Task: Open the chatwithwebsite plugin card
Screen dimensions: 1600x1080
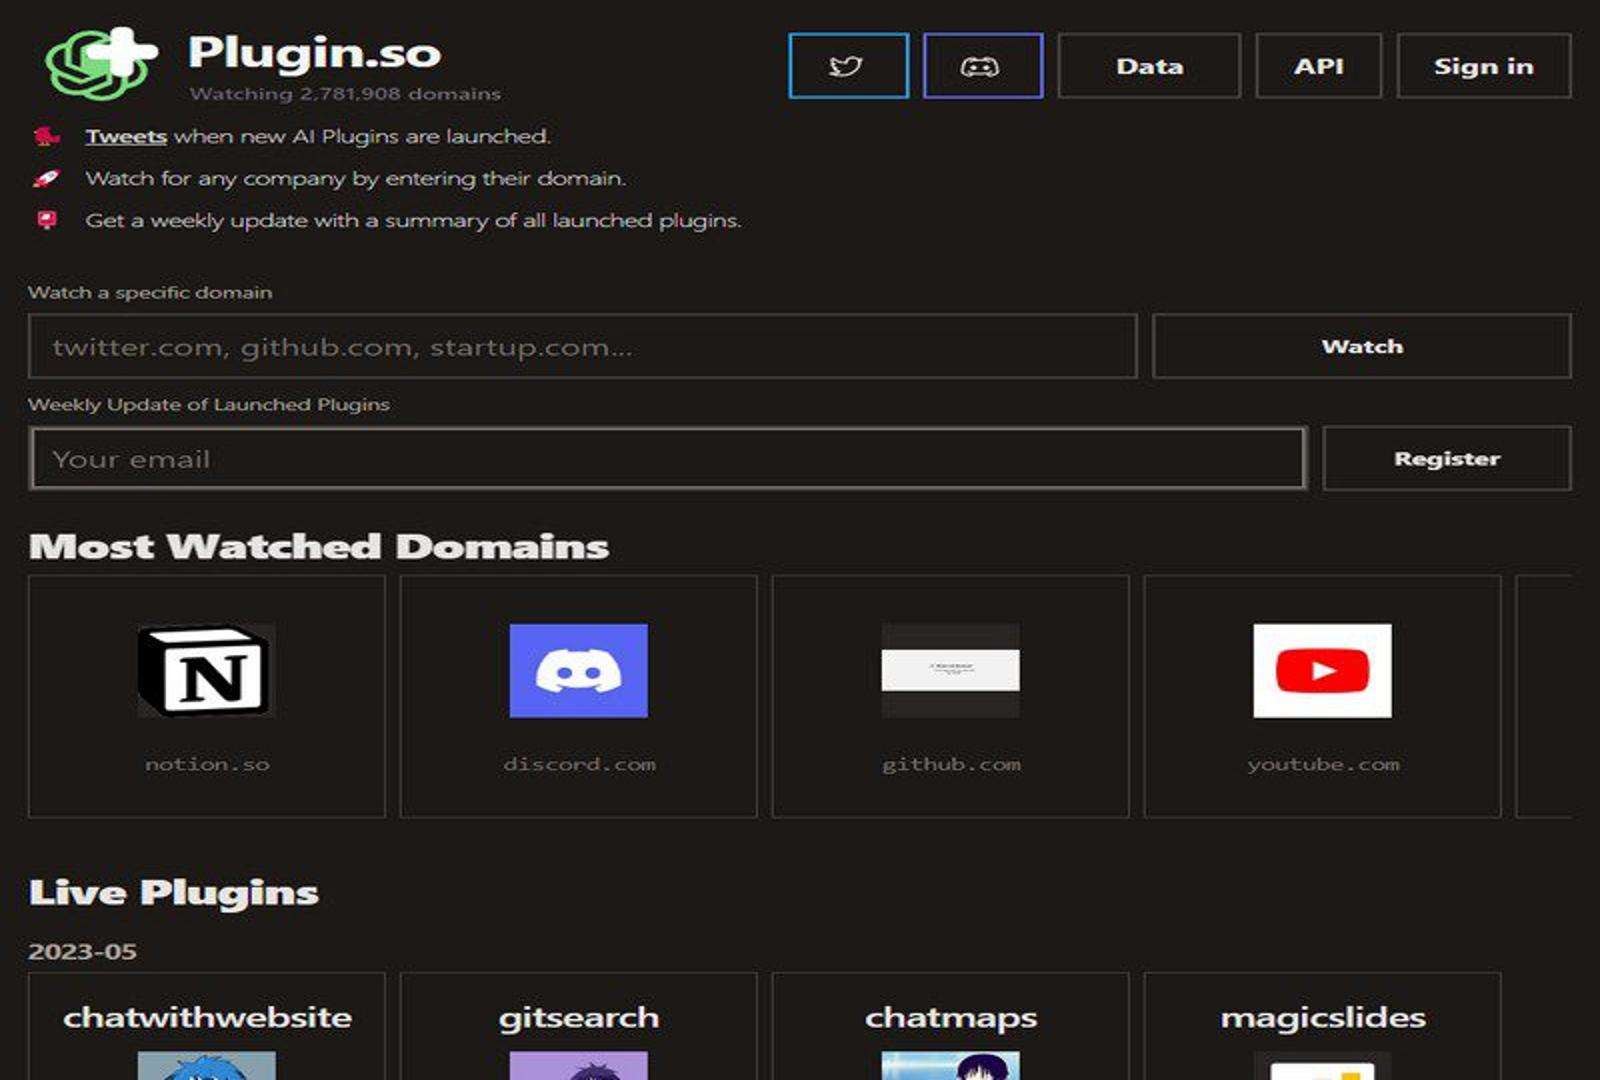Action: point(207,1016)
